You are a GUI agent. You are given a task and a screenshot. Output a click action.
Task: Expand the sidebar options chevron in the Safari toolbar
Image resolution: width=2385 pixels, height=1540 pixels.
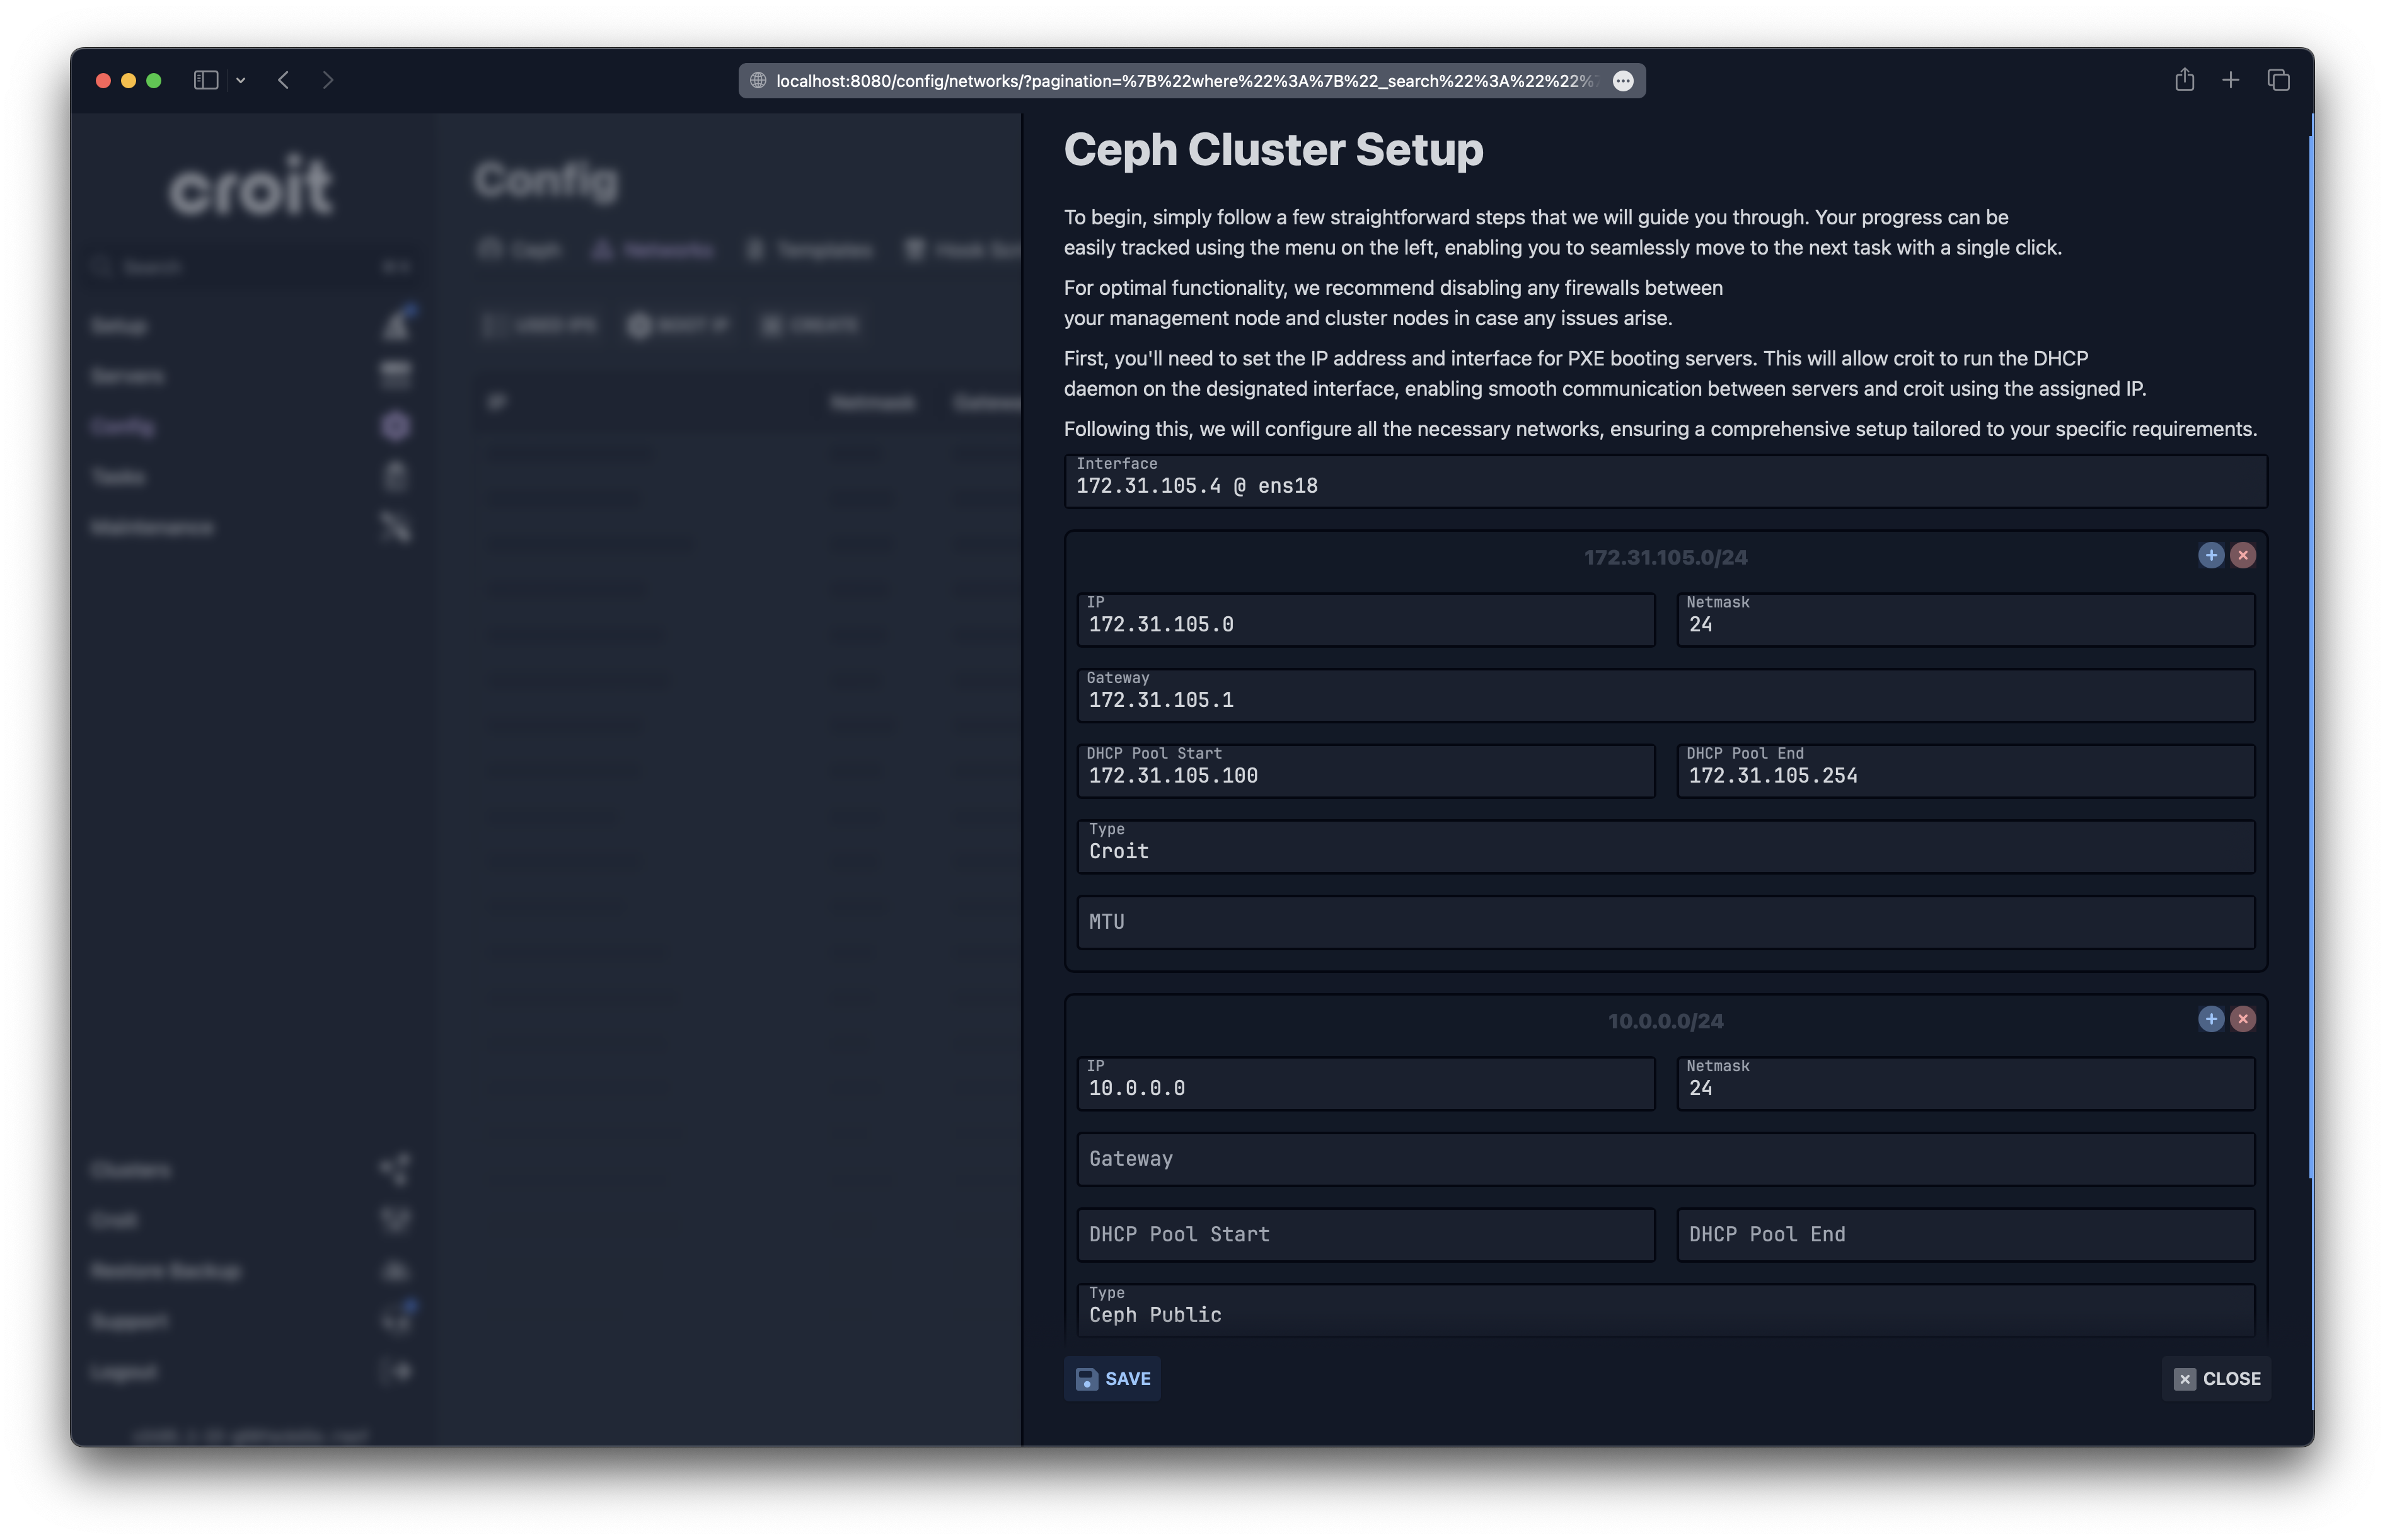(241, 80)
